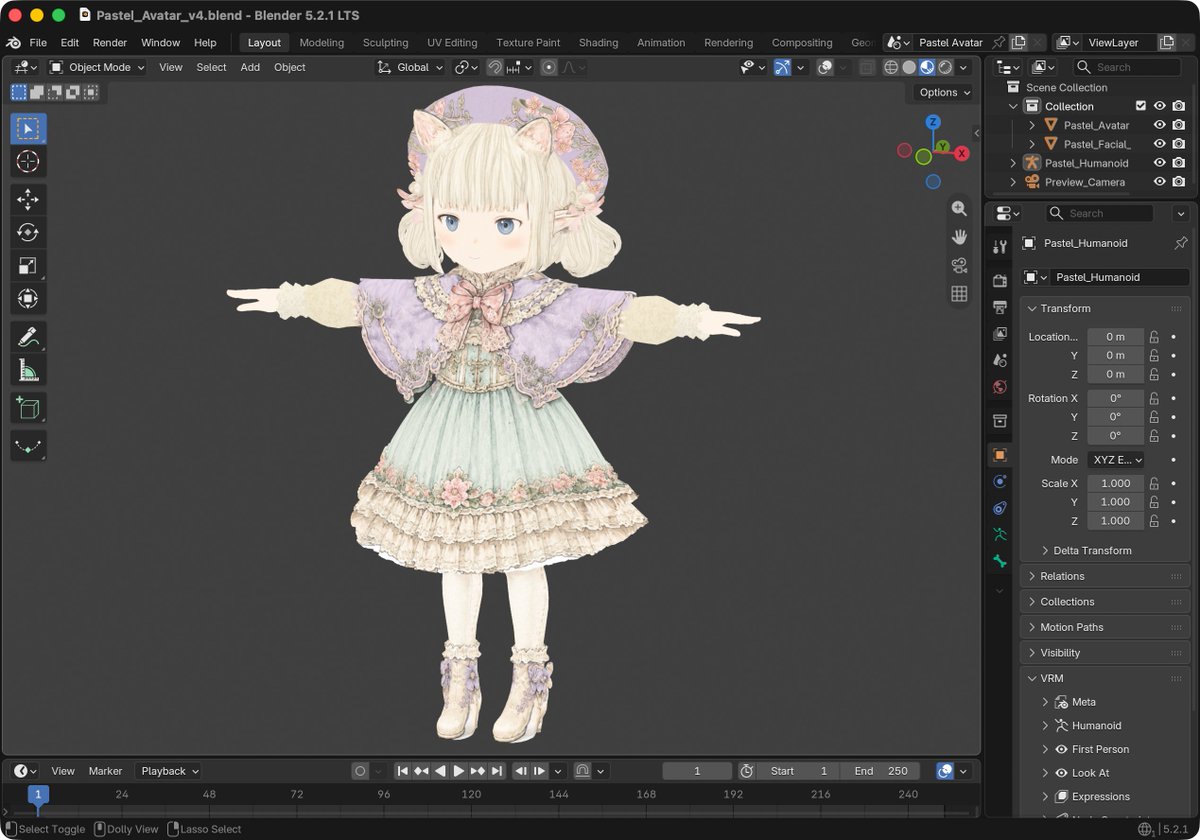Click the Scale X value field

point(1115,483)
